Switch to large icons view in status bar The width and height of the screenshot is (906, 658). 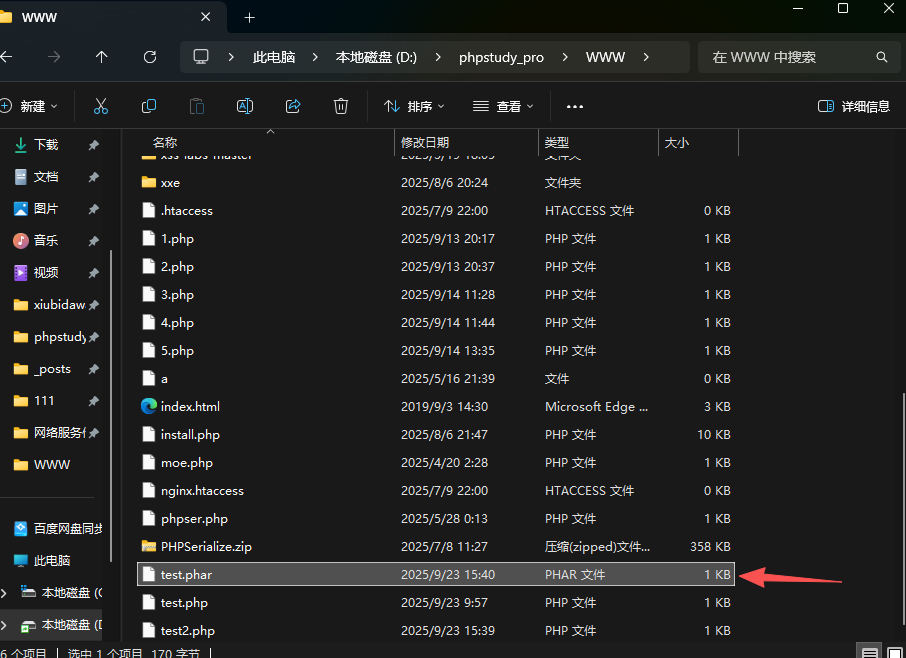(x=895, y=652)
